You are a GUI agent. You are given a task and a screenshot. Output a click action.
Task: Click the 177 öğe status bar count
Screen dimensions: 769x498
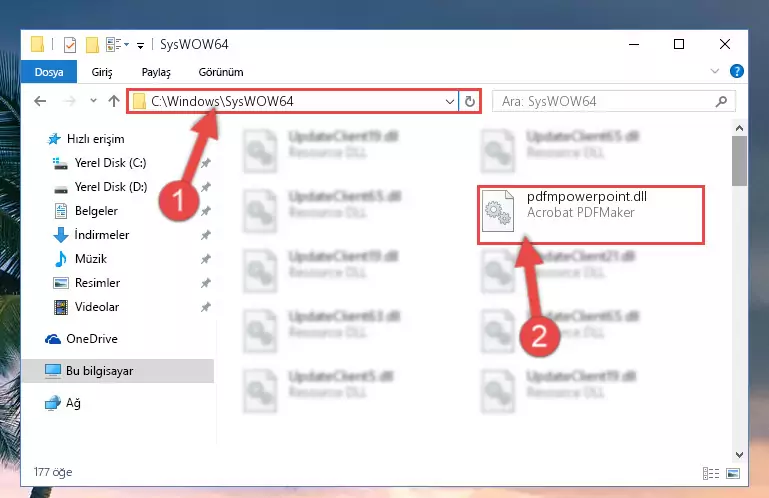pyautogui.click(x=53, y=472)
